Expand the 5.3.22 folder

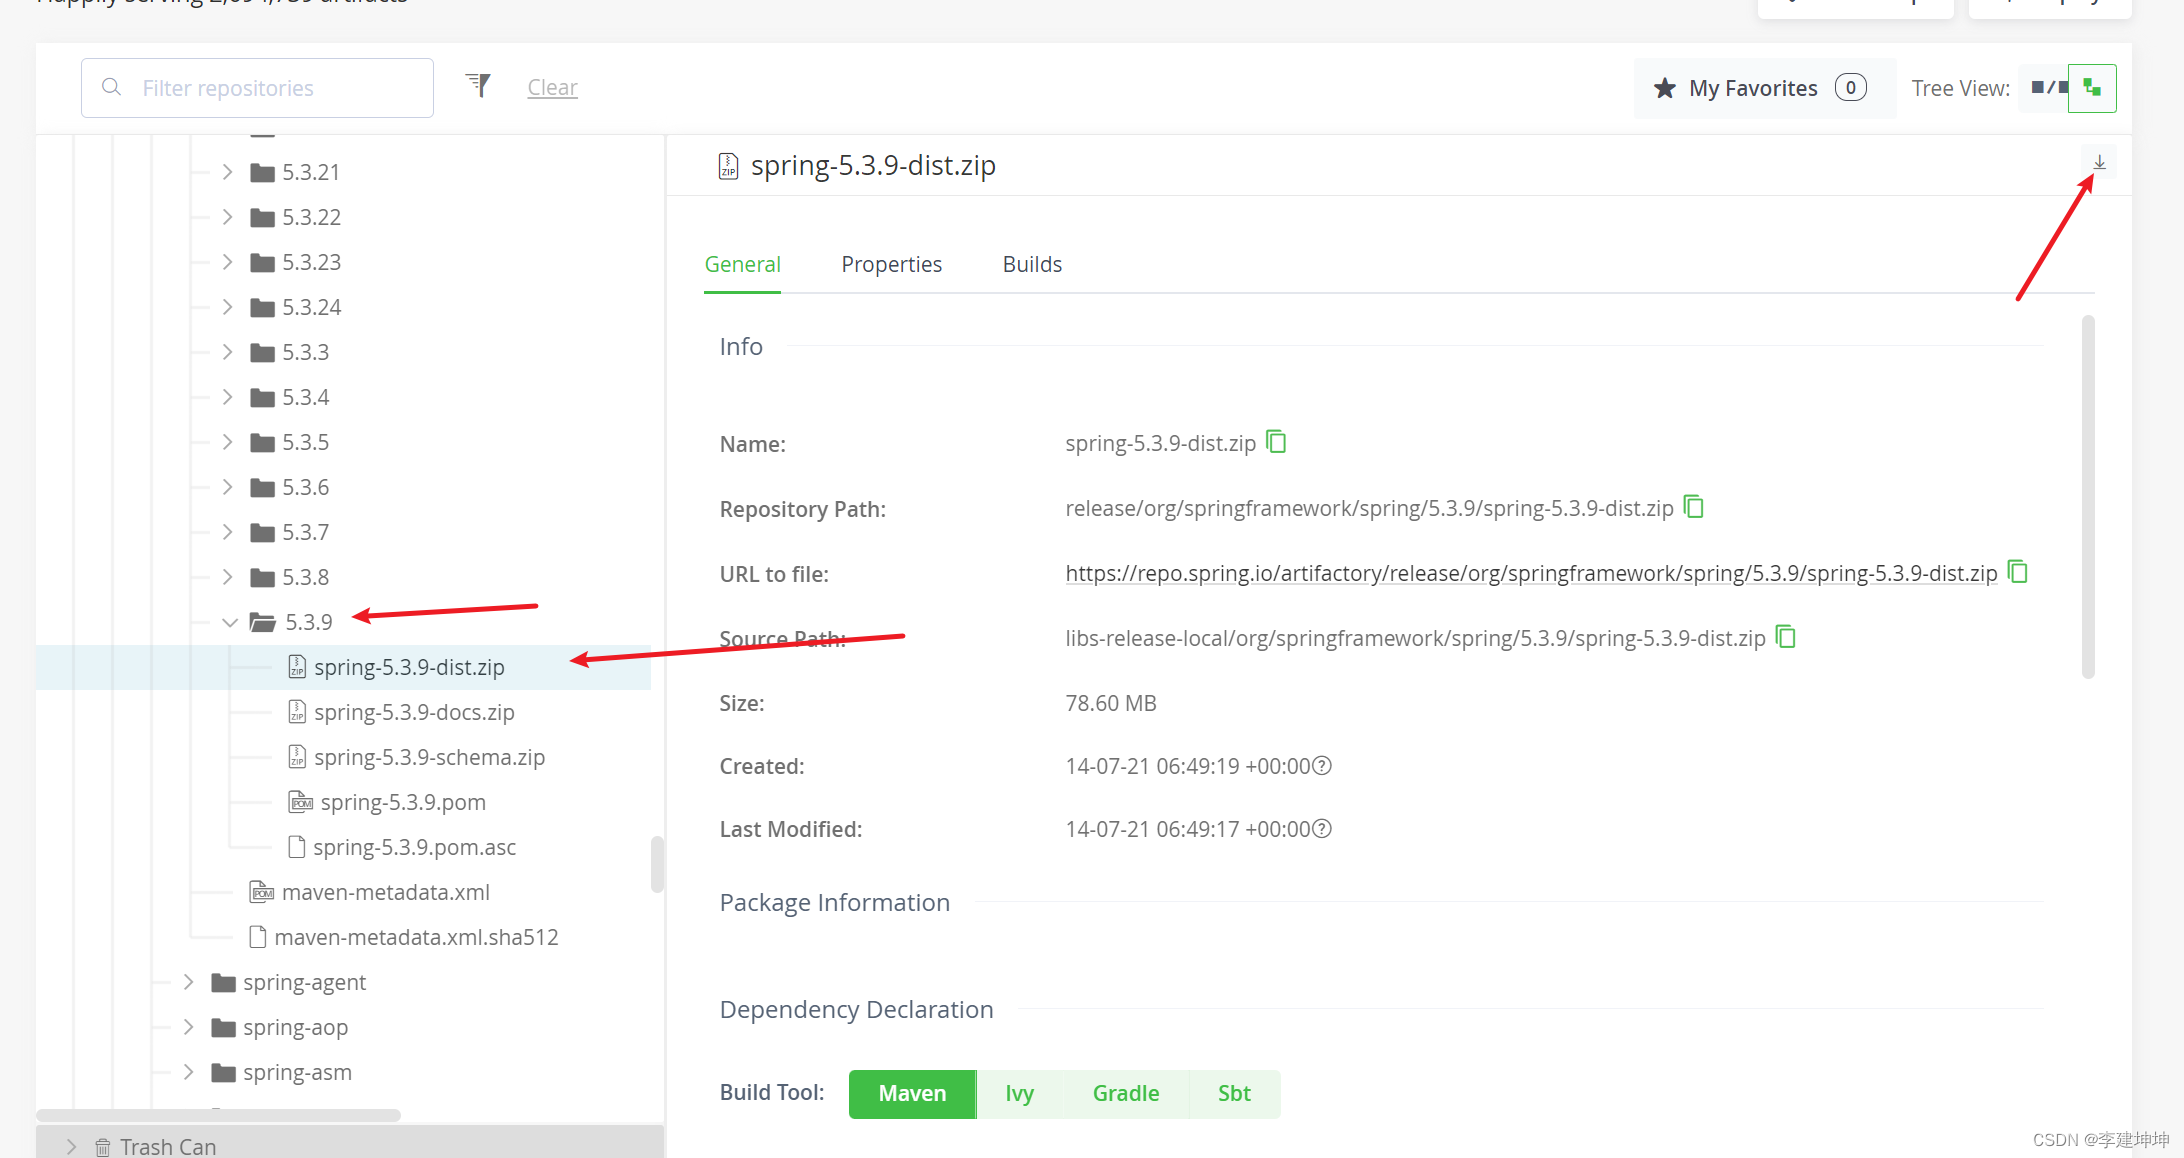(x=227, y=217)
